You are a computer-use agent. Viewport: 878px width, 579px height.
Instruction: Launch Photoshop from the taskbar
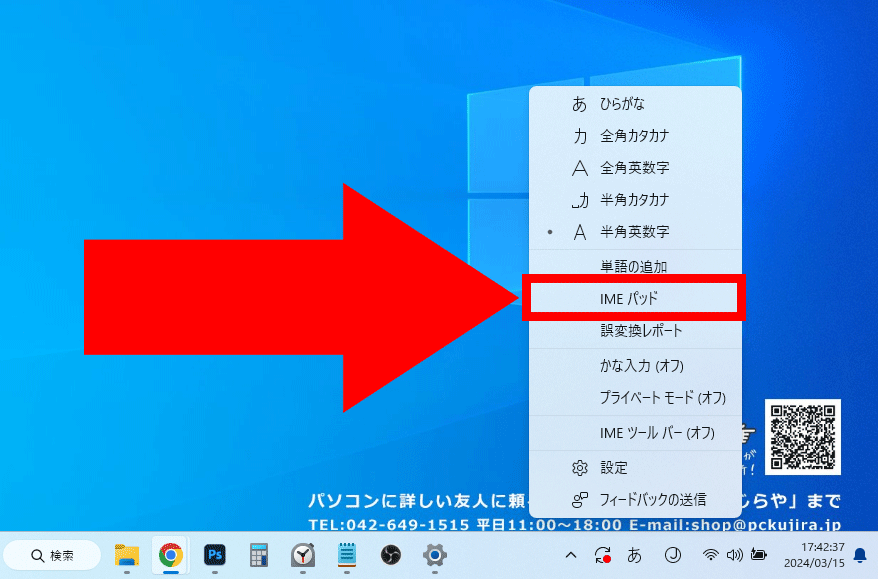point(214,555)
